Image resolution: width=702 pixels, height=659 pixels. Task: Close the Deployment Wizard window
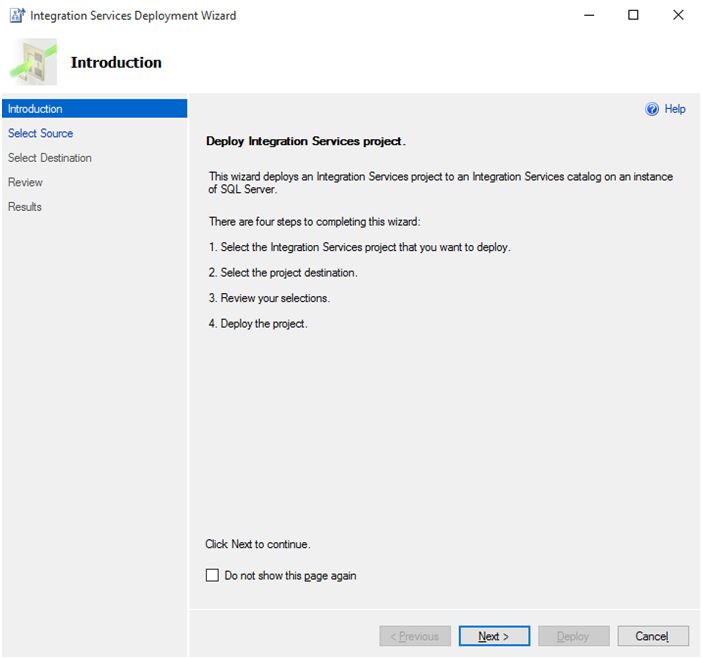click(x=678, y=15)
